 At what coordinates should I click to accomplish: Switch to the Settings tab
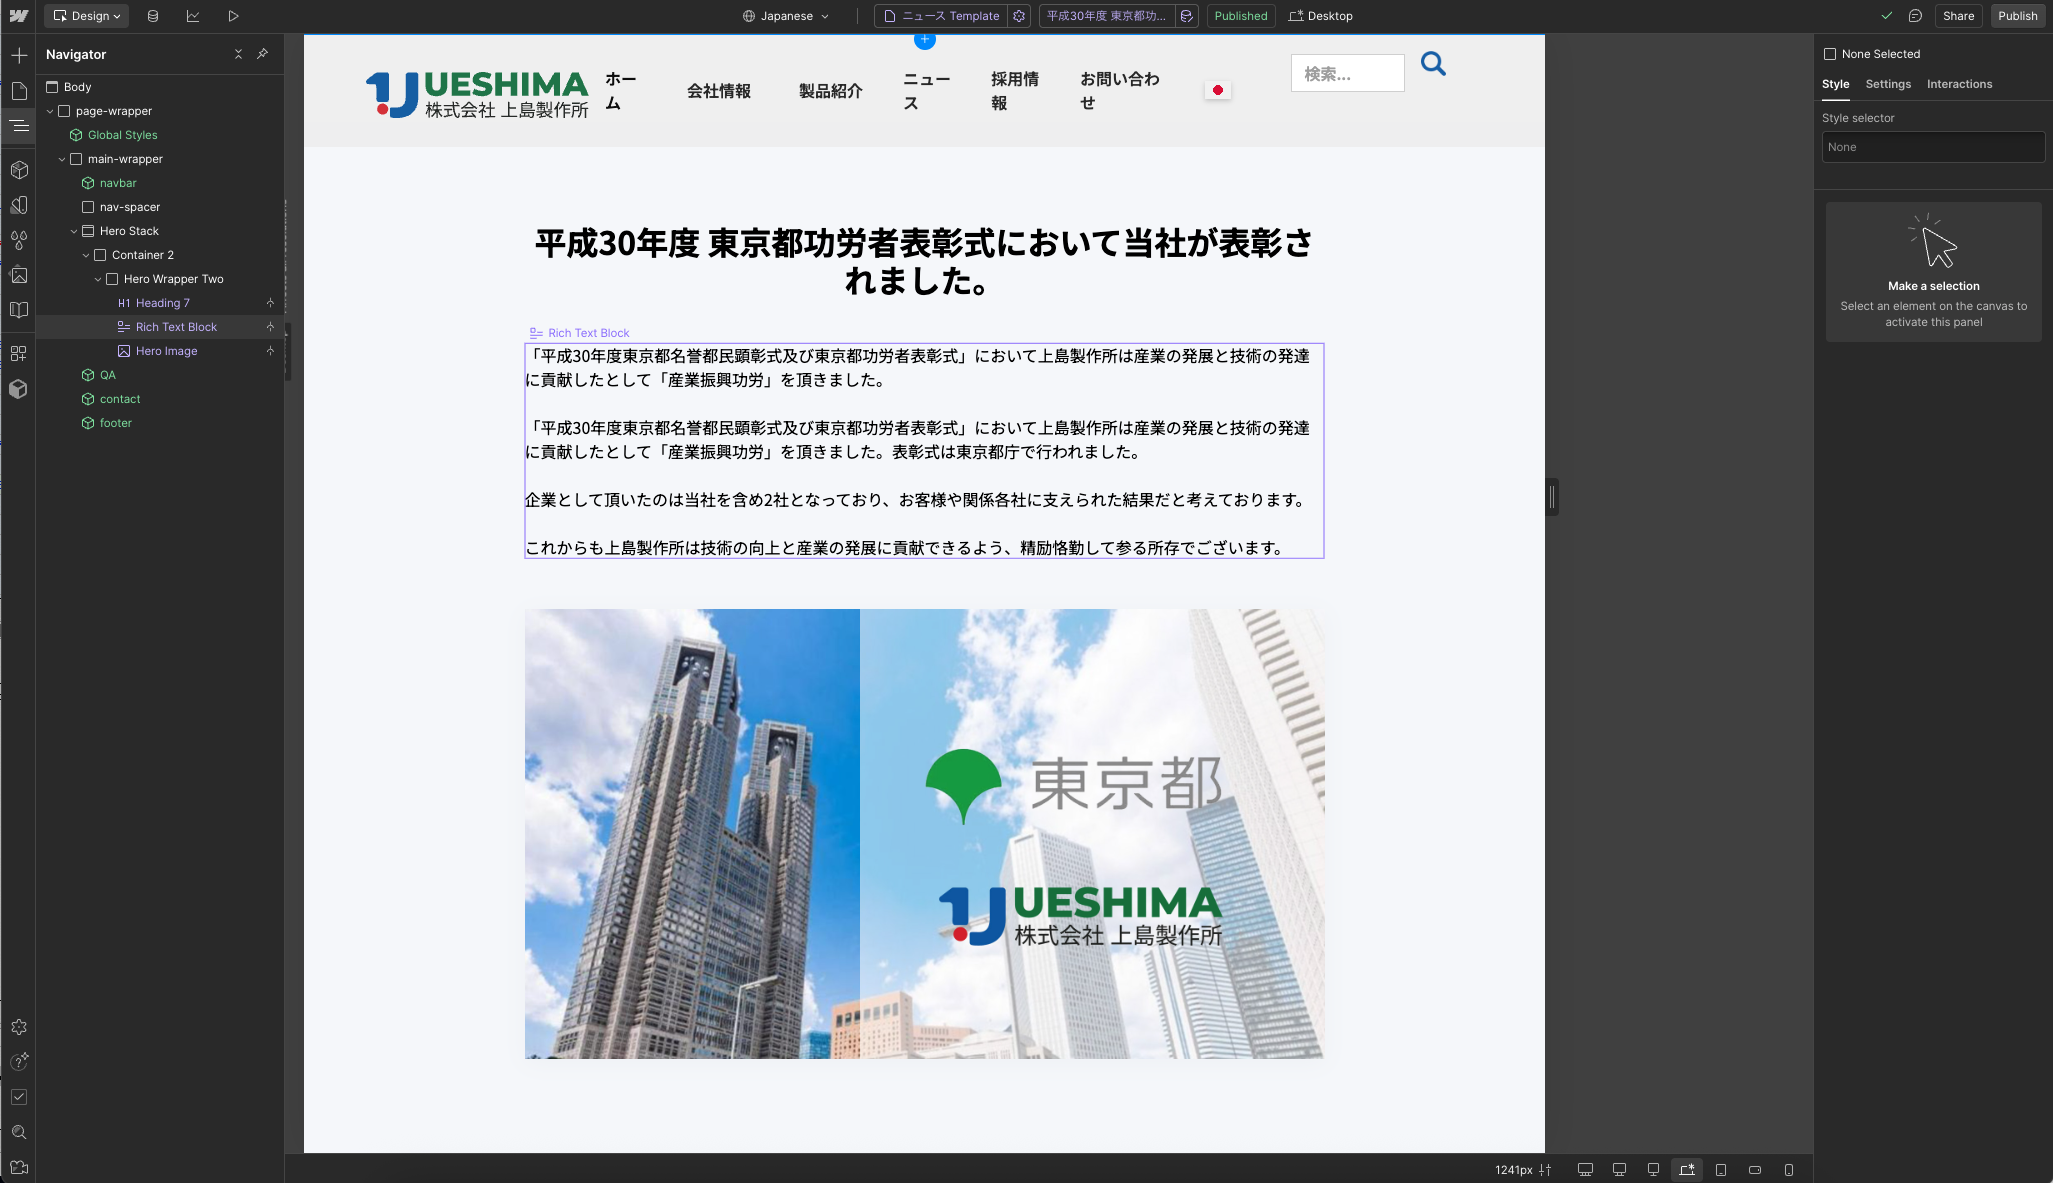(1888, 84)
